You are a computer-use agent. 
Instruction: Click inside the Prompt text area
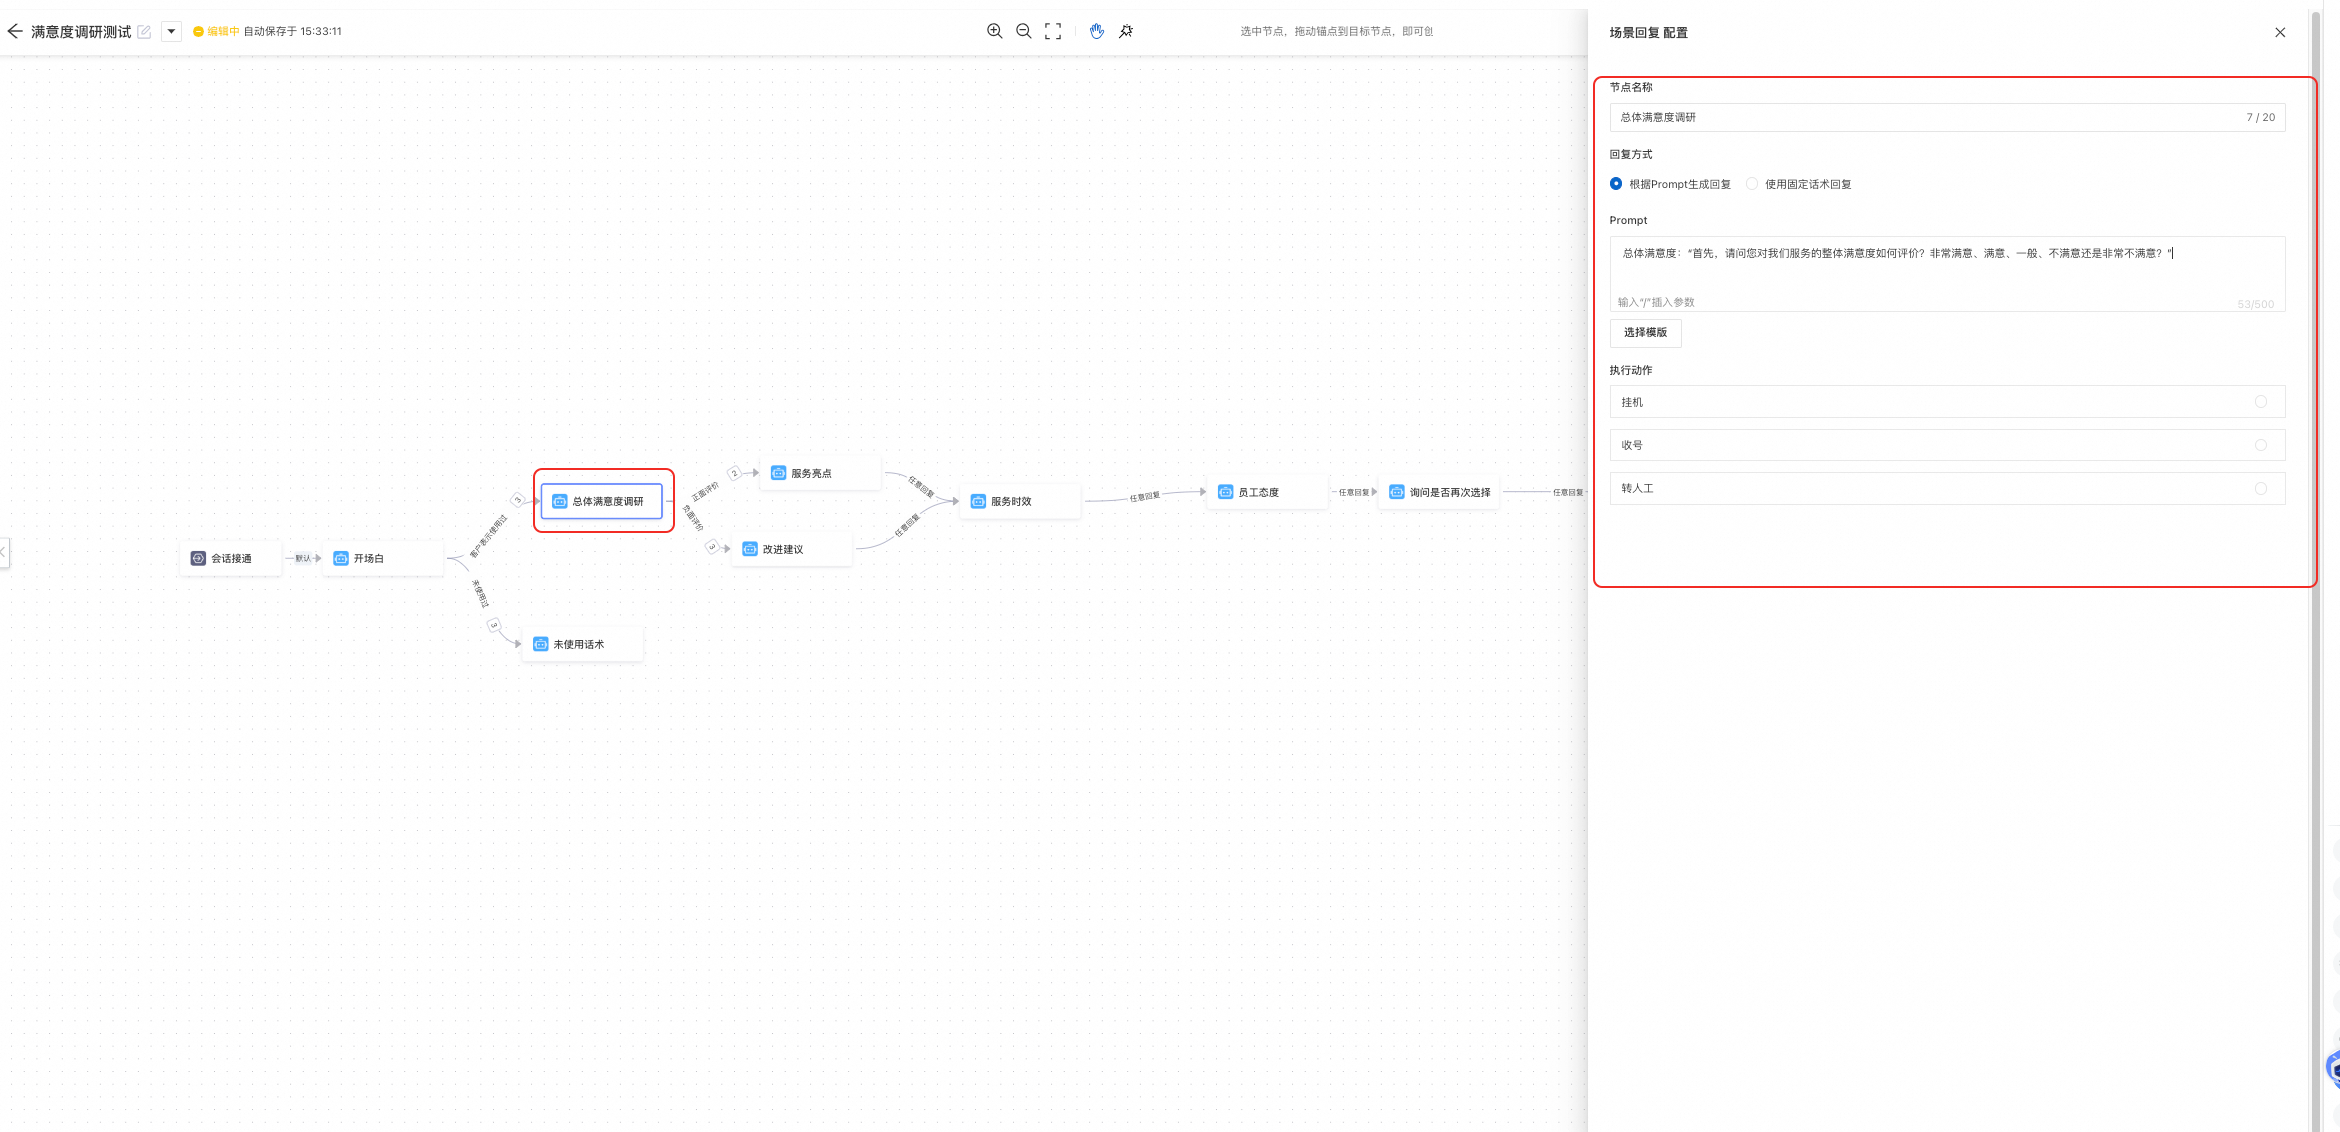click(1945, 270)
